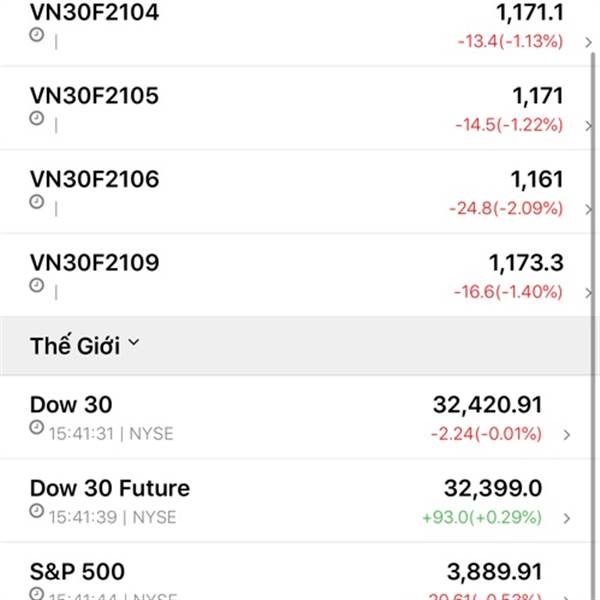600x600 pixels.
Task: Open VN30F2104 details via right chevron
Action: click(589, 42)
